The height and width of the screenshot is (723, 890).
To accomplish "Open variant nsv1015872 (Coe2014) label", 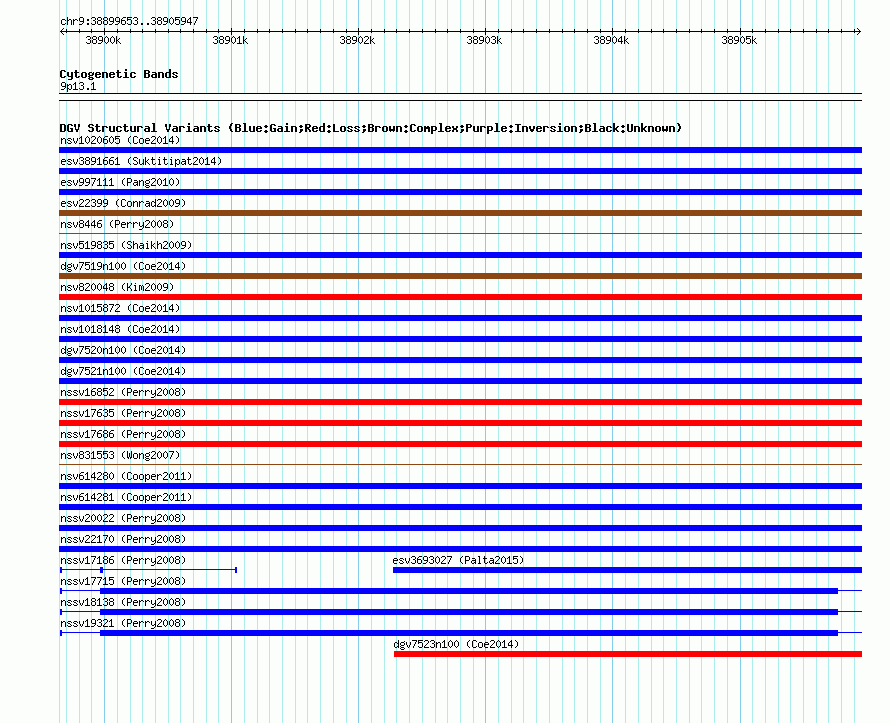I will 120,308.
